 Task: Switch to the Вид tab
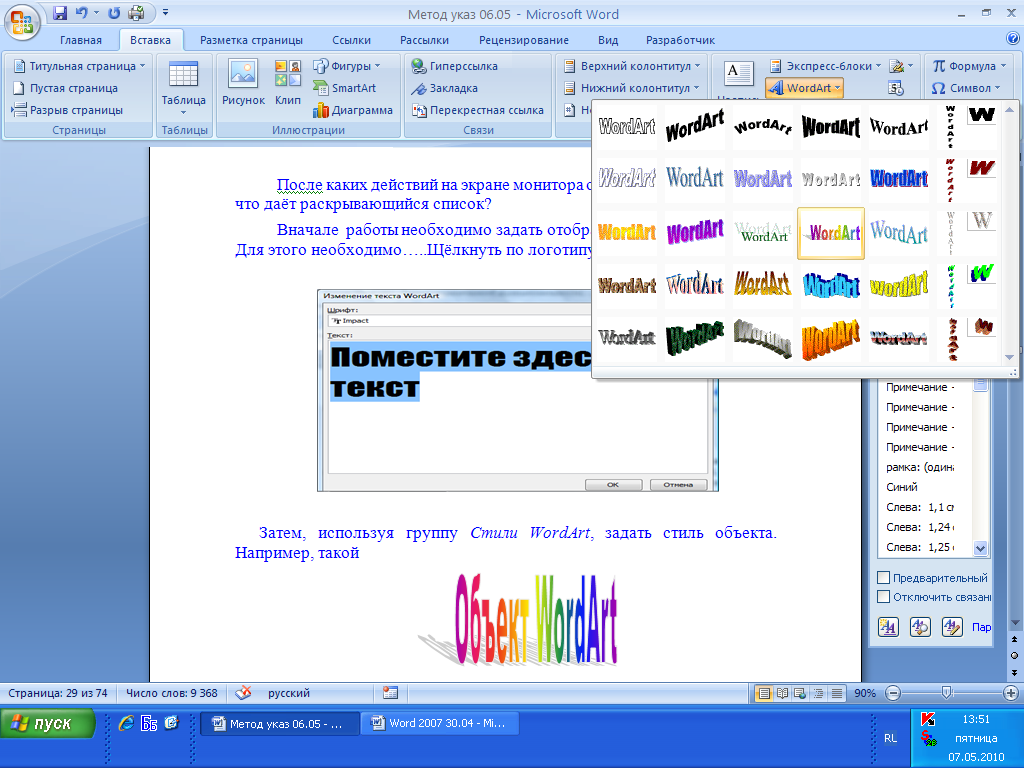(608, 40)
